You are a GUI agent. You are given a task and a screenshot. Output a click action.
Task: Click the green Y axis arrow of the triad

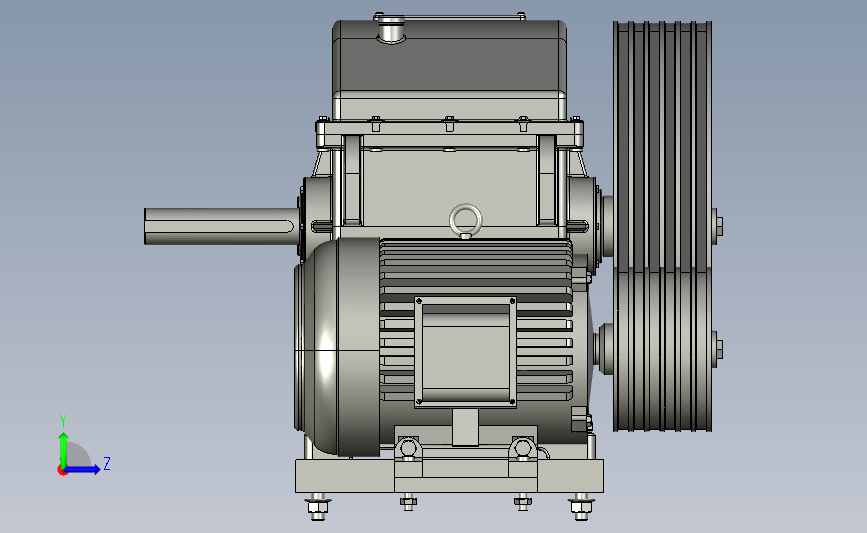tap(63, 449)
